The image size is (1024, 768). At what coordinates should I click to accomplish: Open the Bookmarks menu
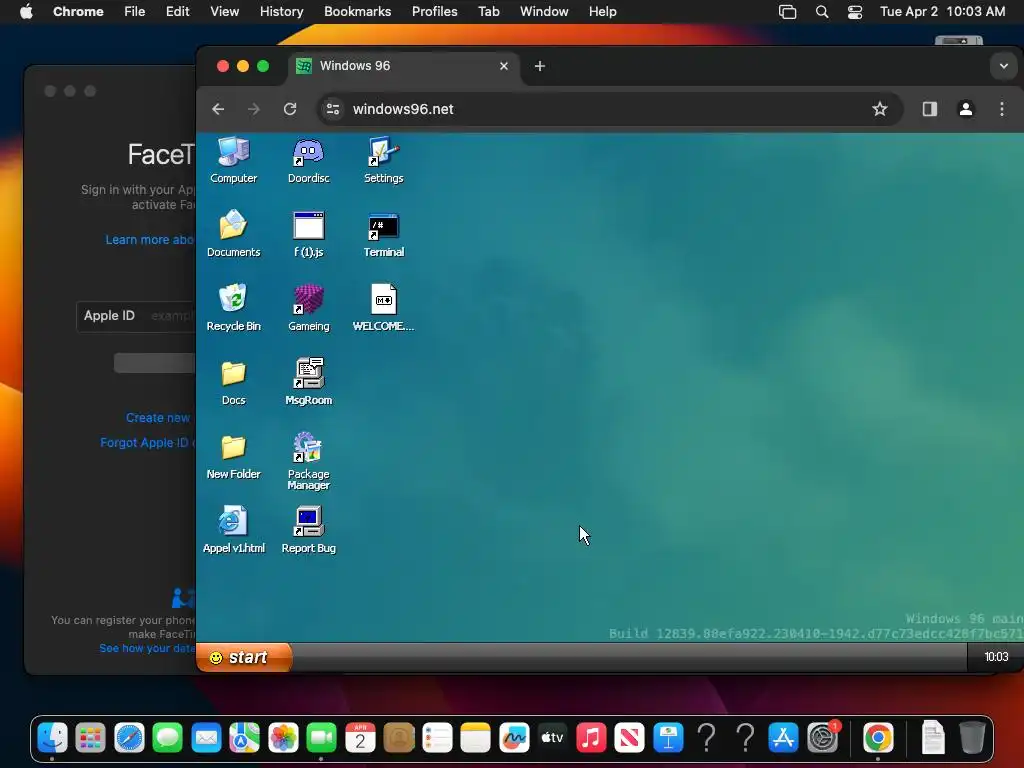[357, 12]
